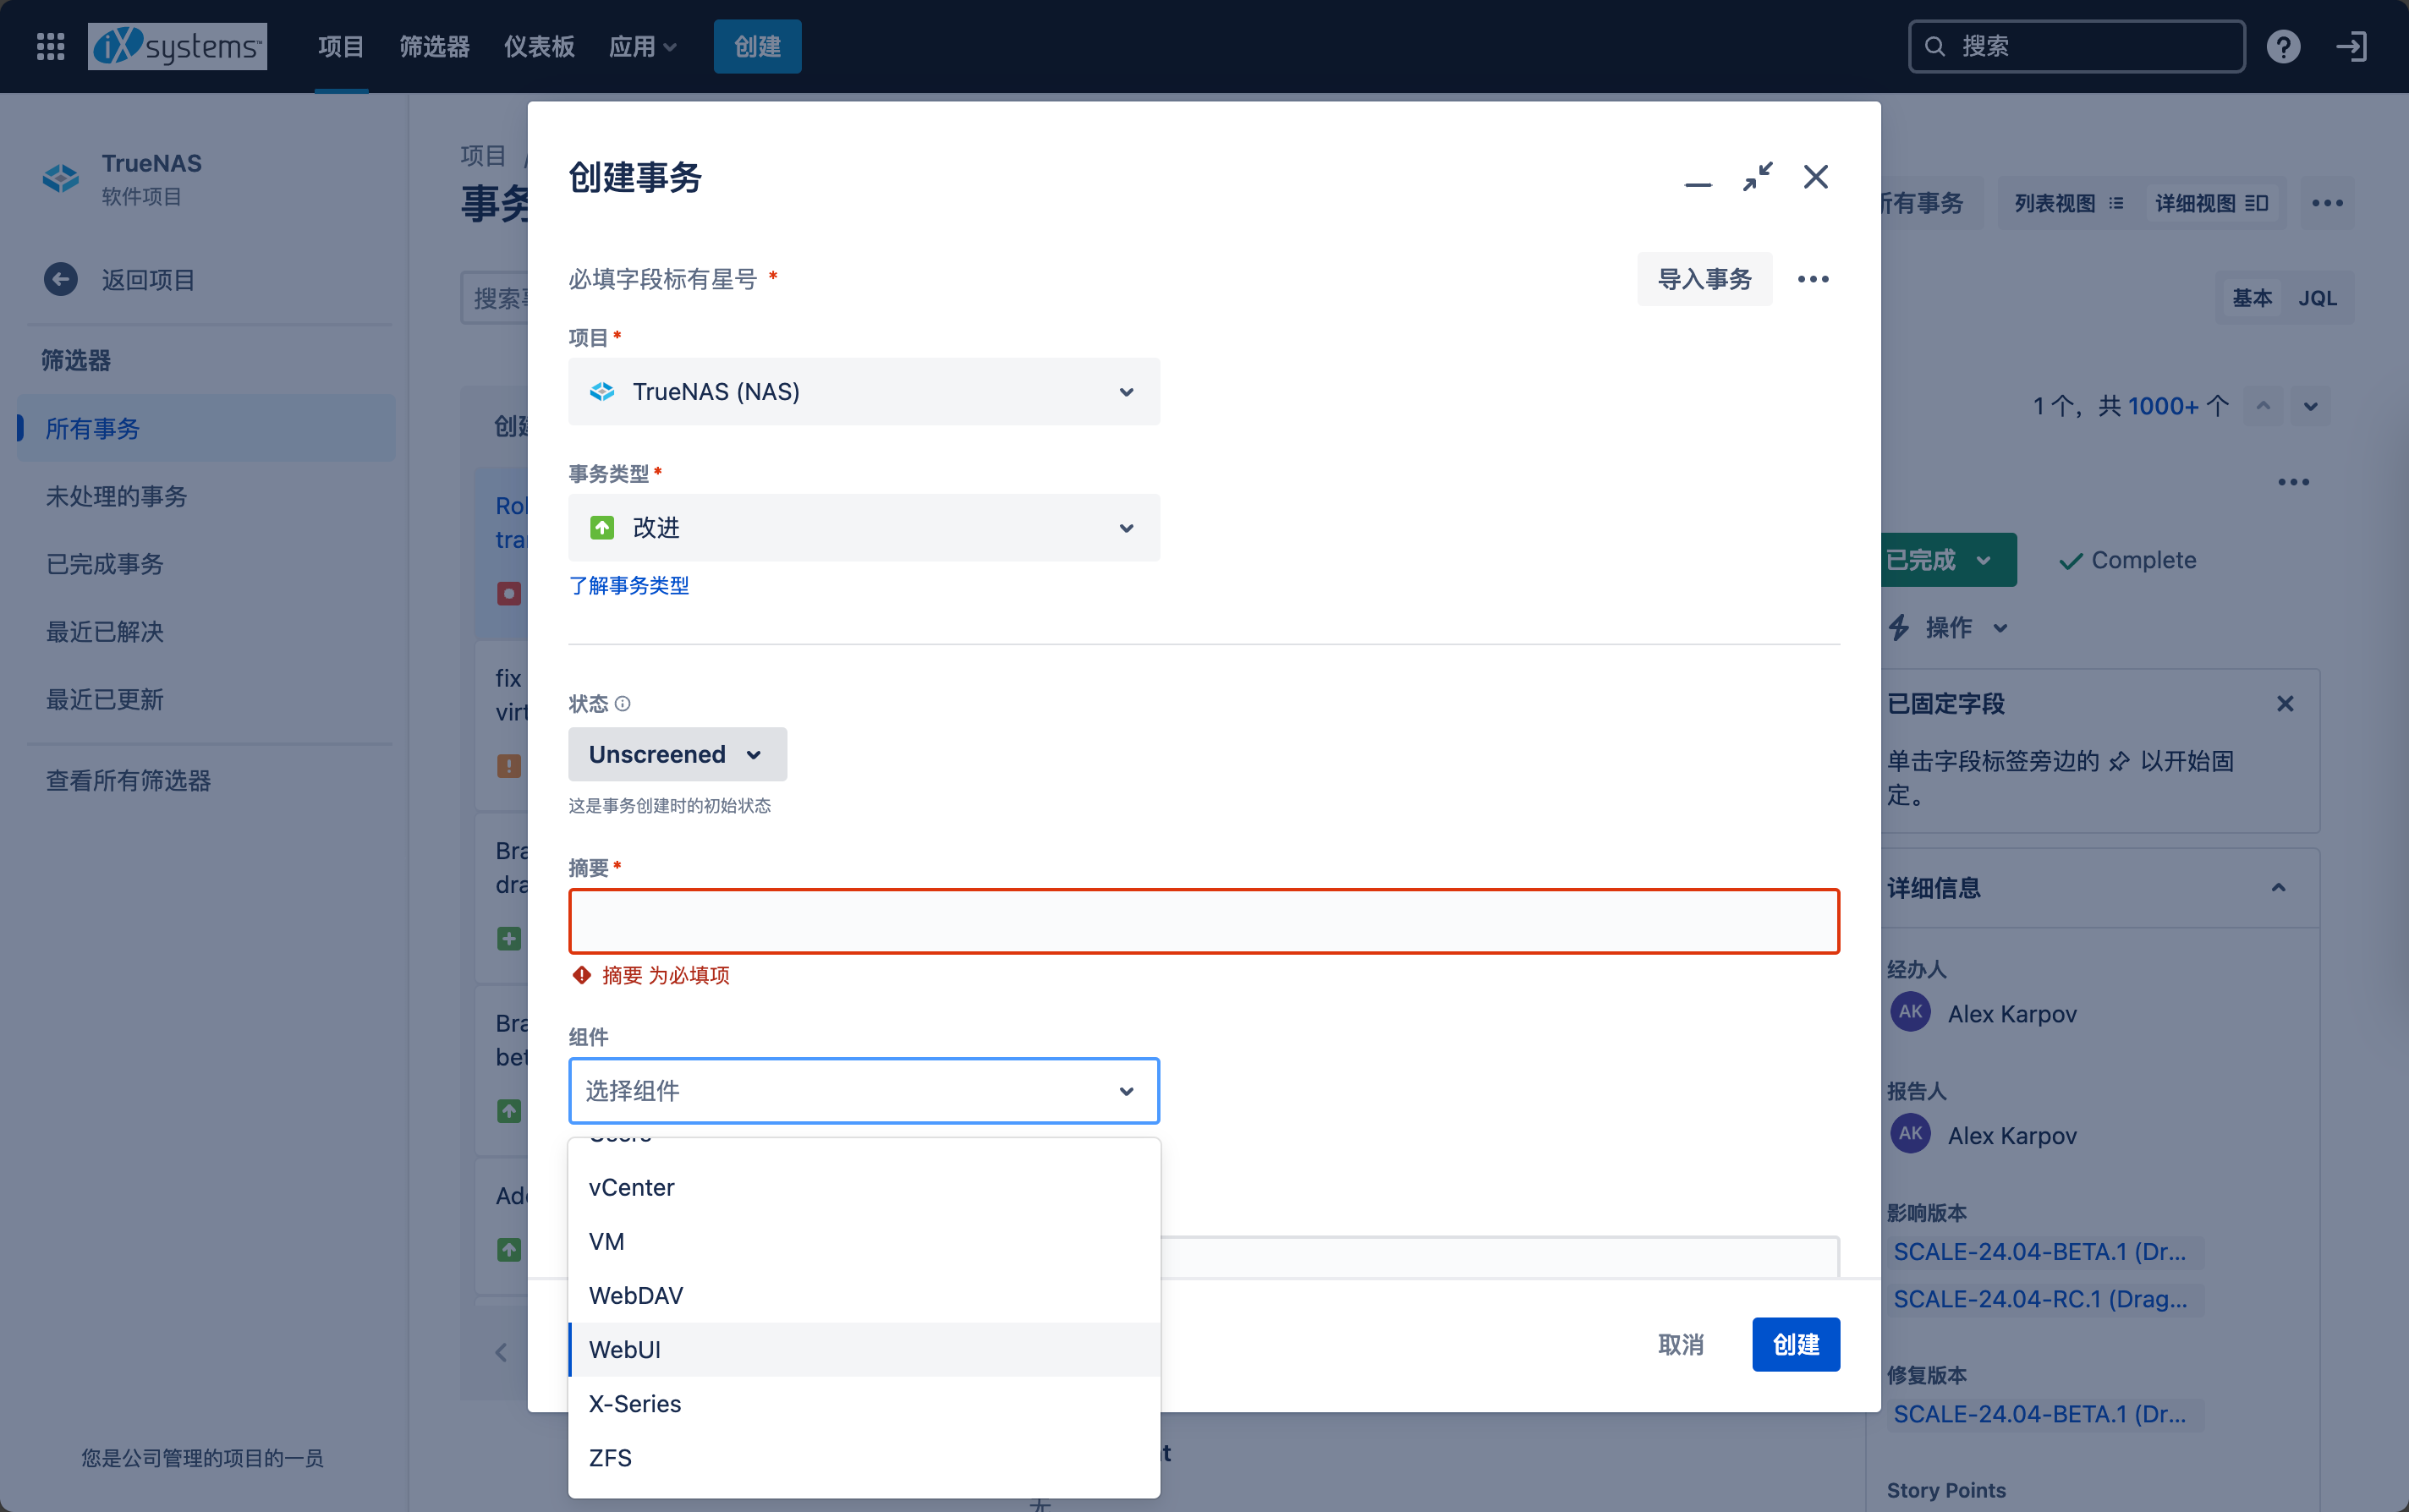Expand the Unscreened status dropdown
This screenshot has width=2409, height=1512.
(x=677, y=754)
